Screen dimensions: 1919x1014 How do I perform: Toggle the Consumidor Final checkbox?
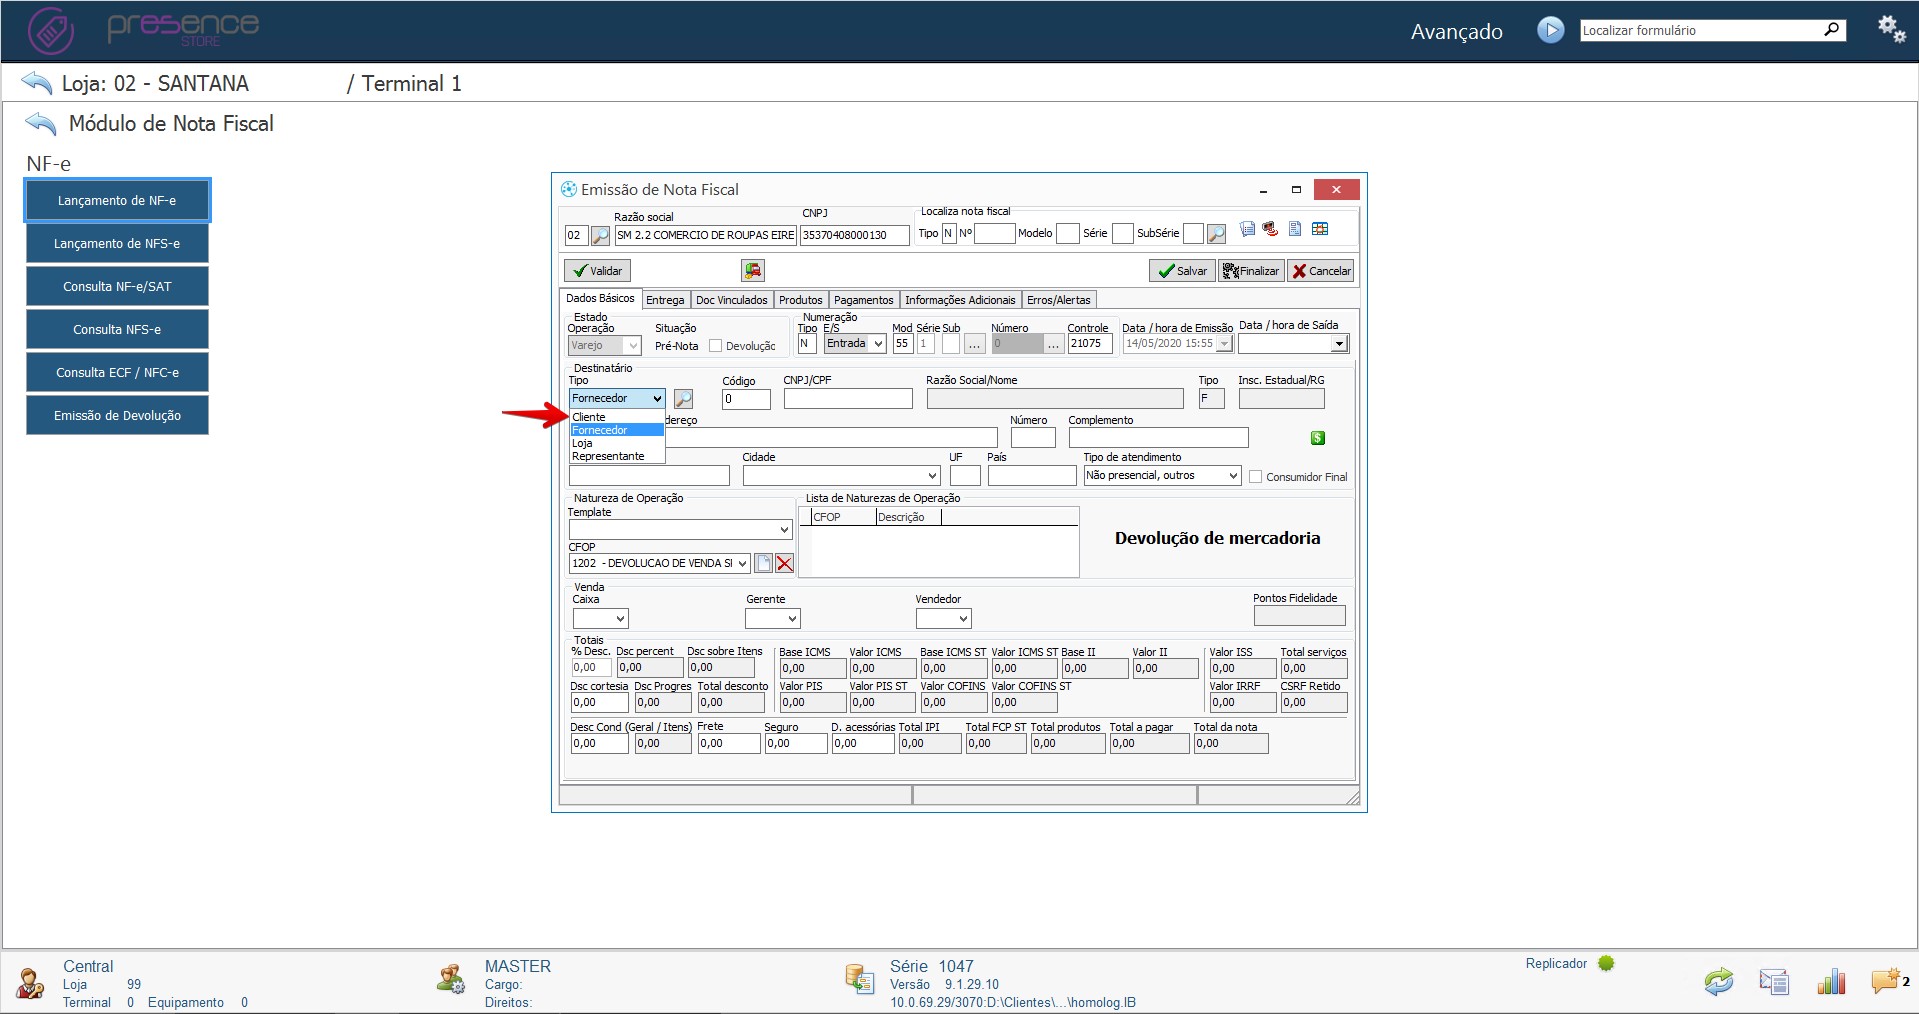[1255, 477]
